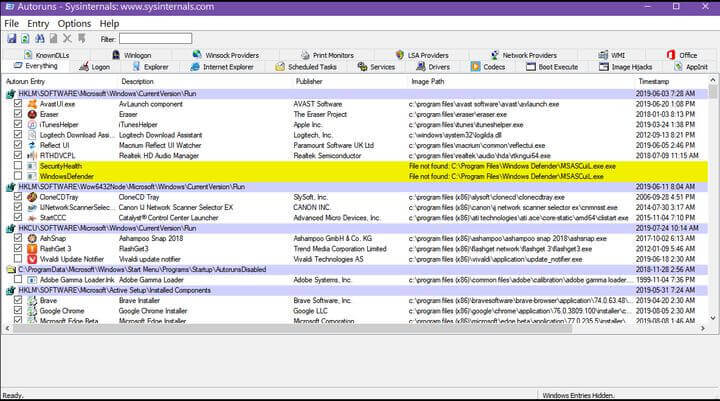Click 'Windows Entries Hidden' status text

coord(578,395)
